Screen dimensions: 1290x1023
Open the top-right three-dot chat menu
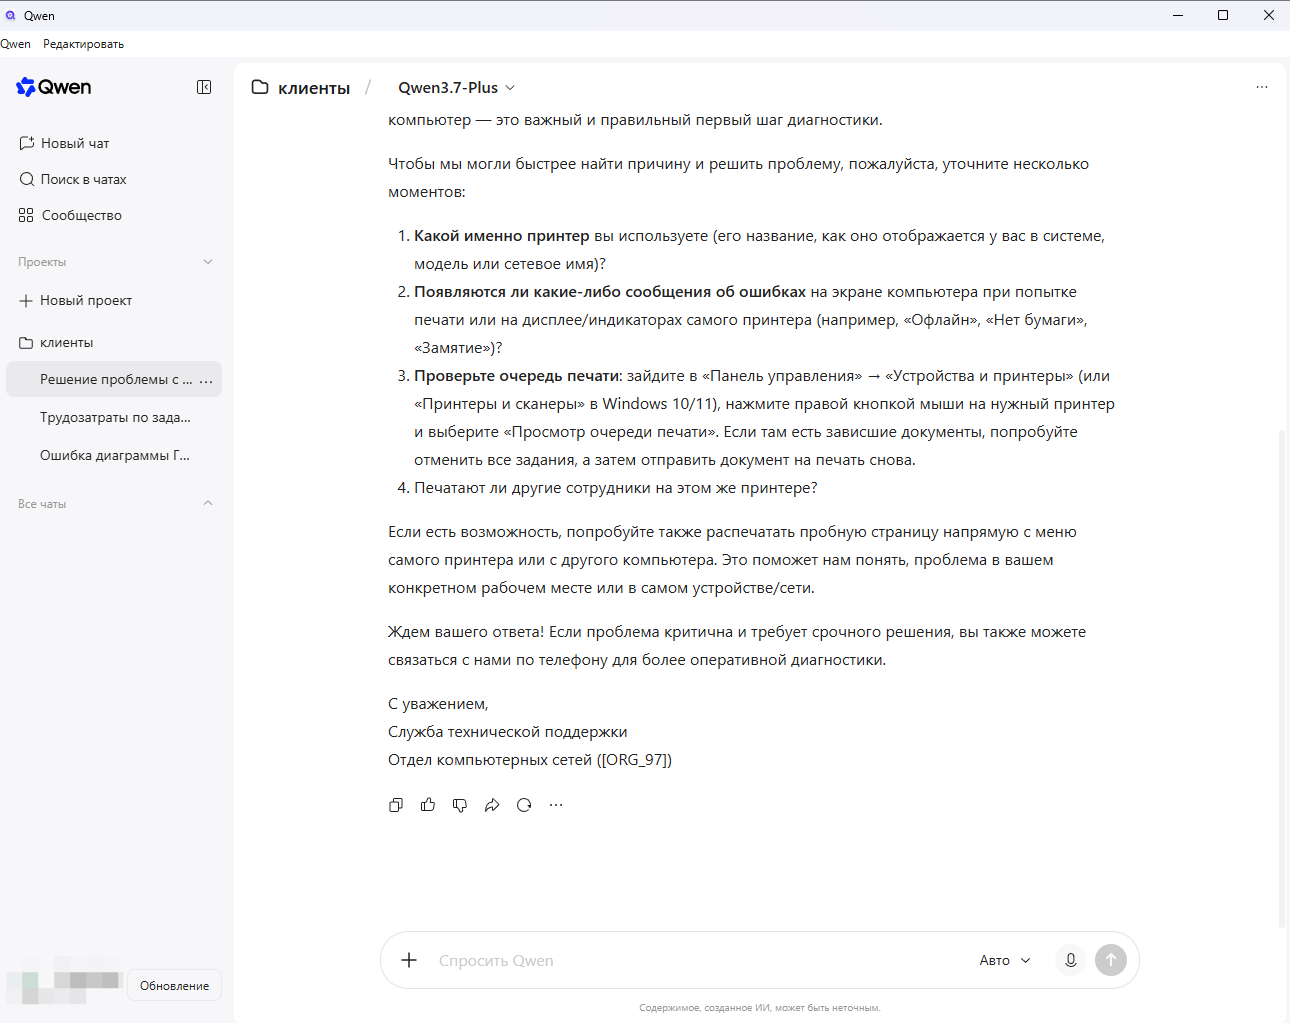(x=1262, y=87)
